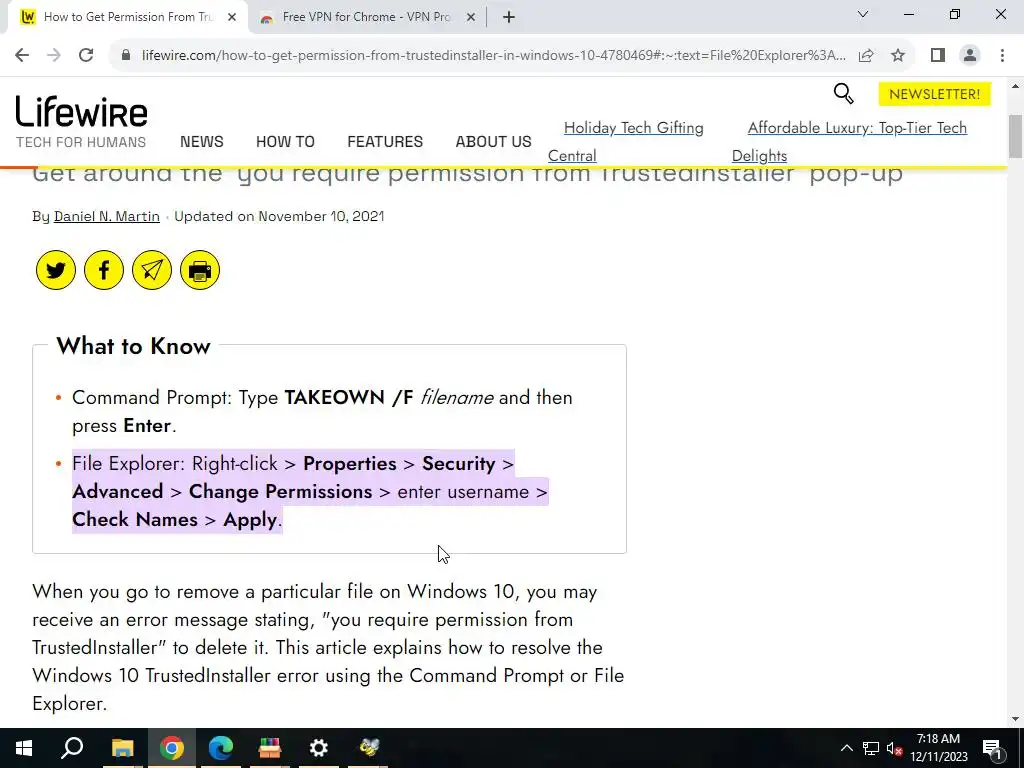This screenshot has height=768, width=1024.
Task: Reload the current page
Action: [x=86, y=55]
